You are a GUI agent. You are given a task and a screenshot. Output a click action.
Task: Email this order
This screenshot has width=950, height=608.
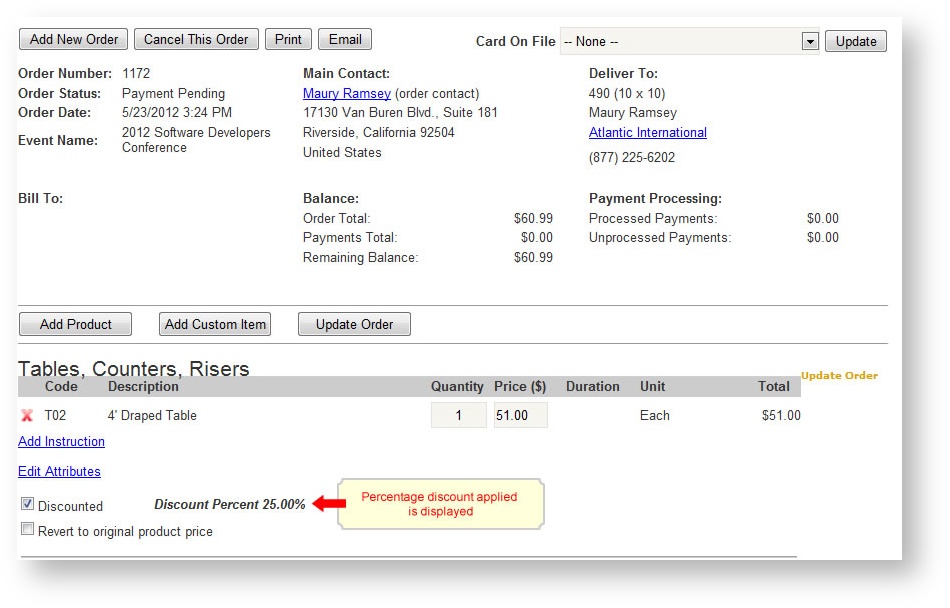point(345,40)
